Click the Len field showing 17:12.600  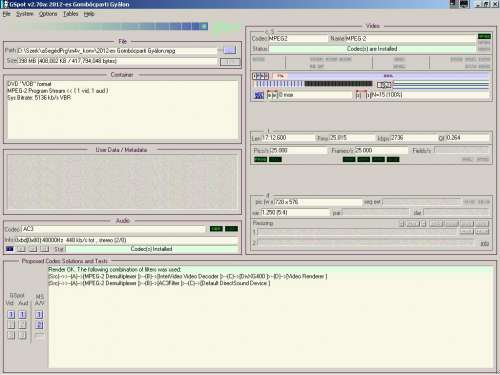click(288, 138)
